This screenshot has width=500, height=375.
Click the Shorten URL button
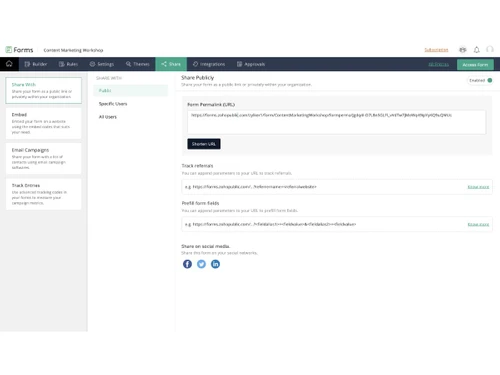(x=204, y=144)
